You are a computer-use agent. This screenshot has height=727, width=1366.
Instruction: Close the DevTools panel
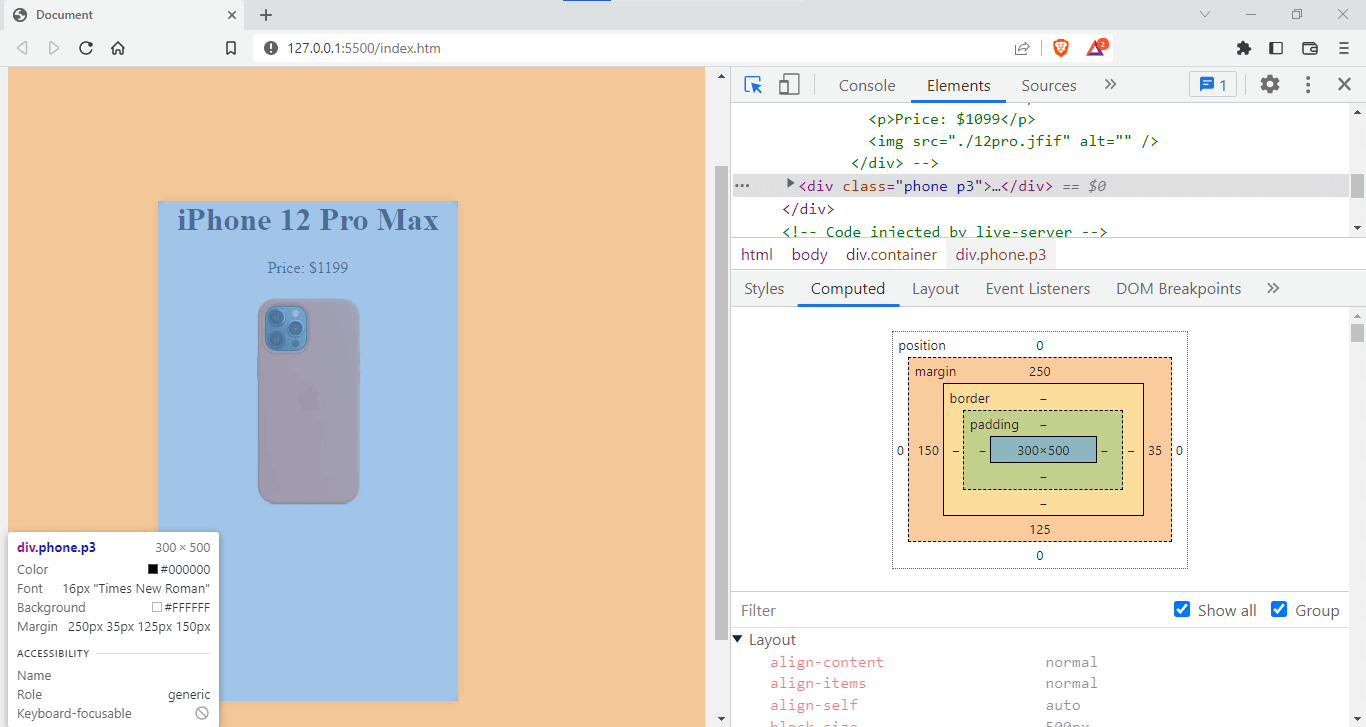(x=1344, y=85)
